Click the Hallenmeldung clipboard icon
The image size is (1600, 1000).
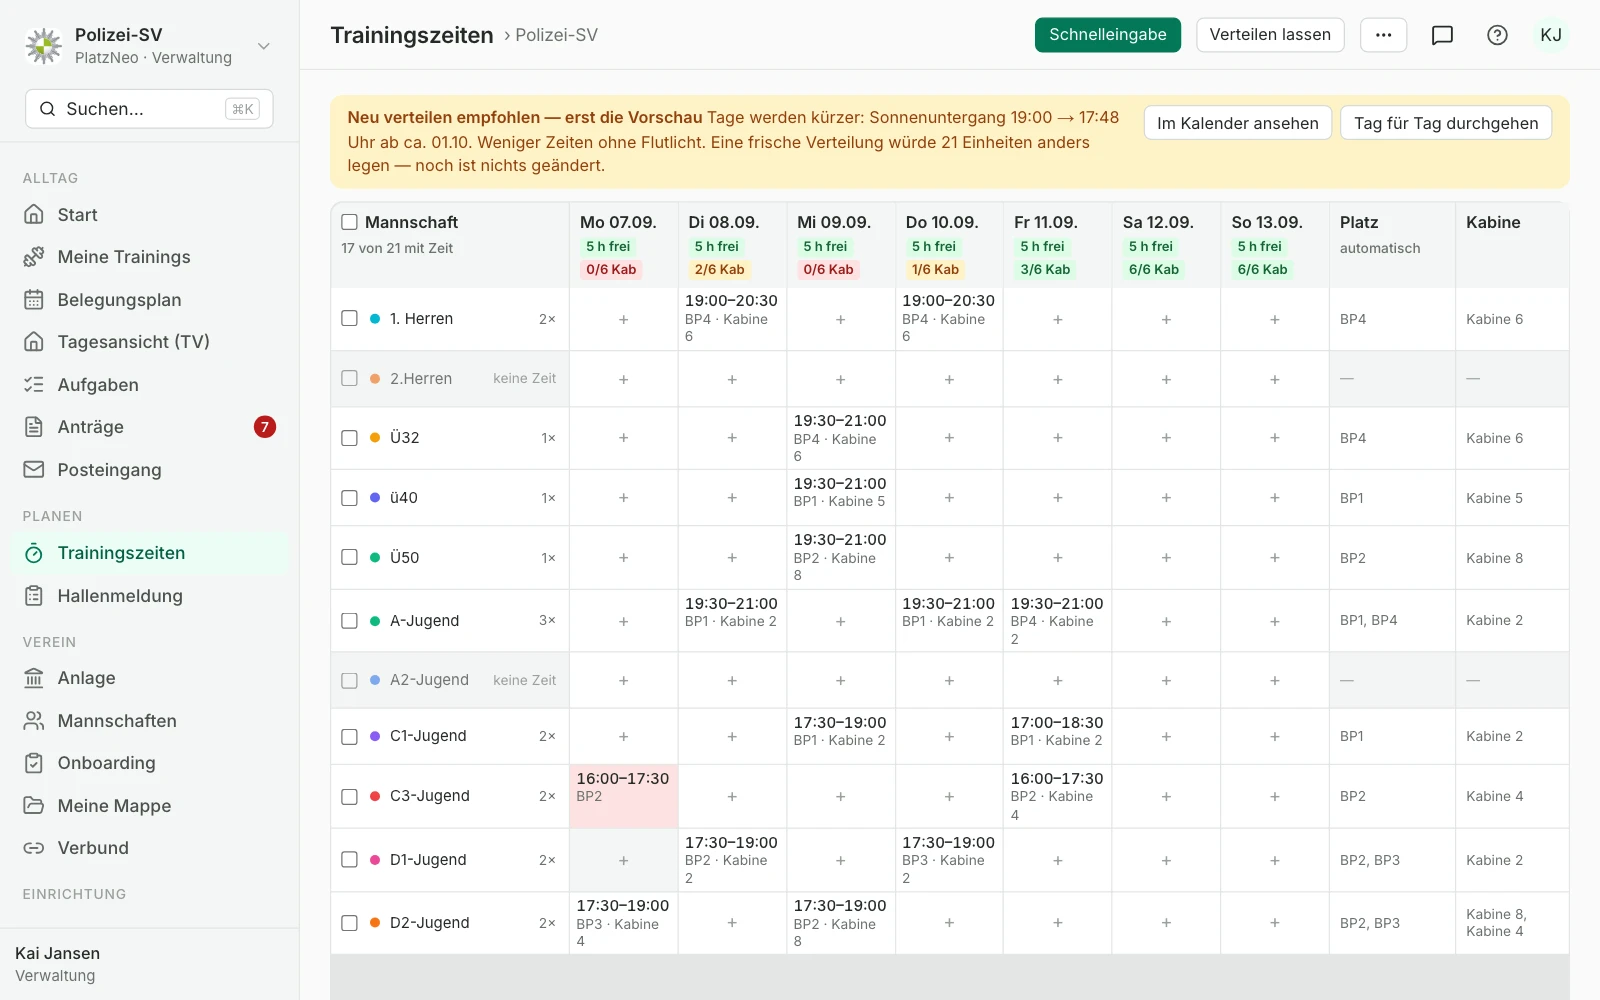[34, 596]
